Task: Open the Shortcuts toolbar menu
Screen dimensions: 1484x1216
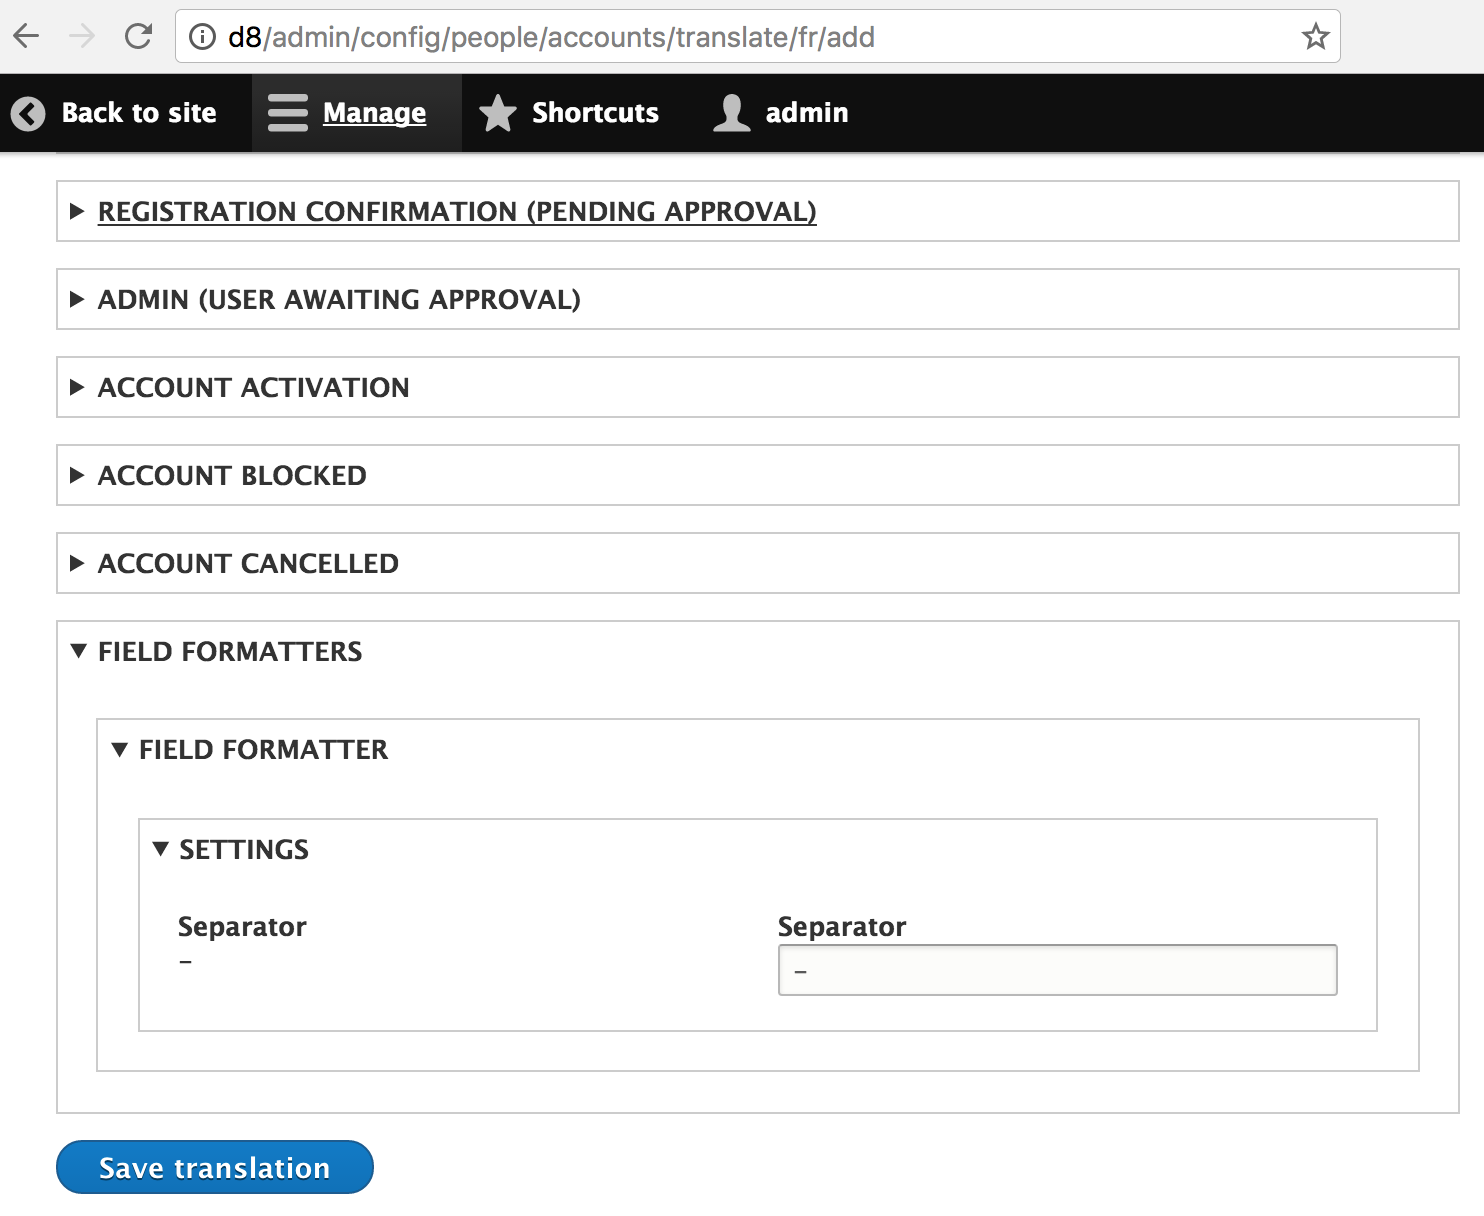Action: [595, 113]
